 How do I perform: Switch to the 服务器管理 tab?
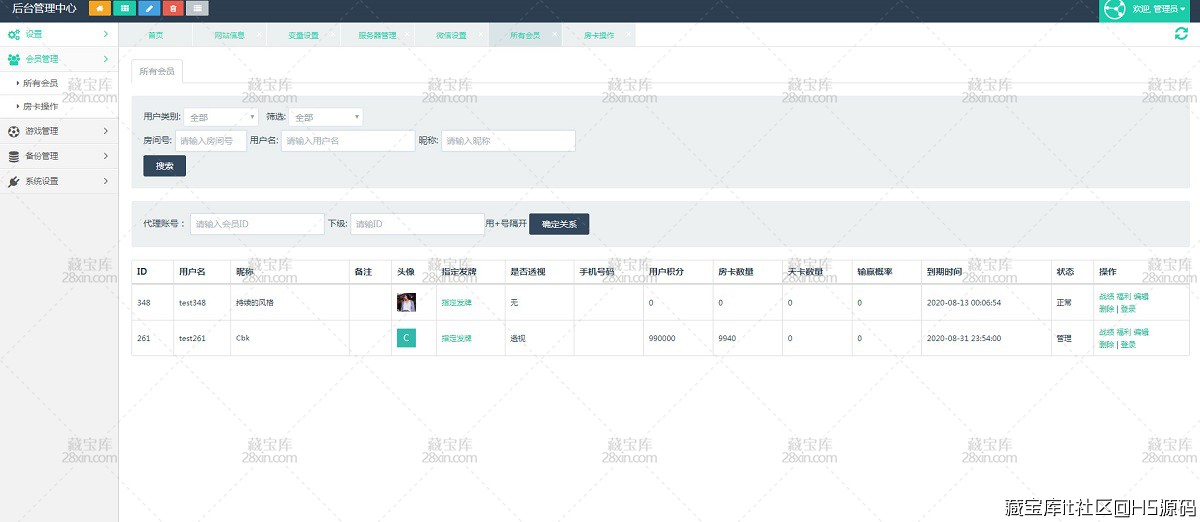[x=378, y=35]
